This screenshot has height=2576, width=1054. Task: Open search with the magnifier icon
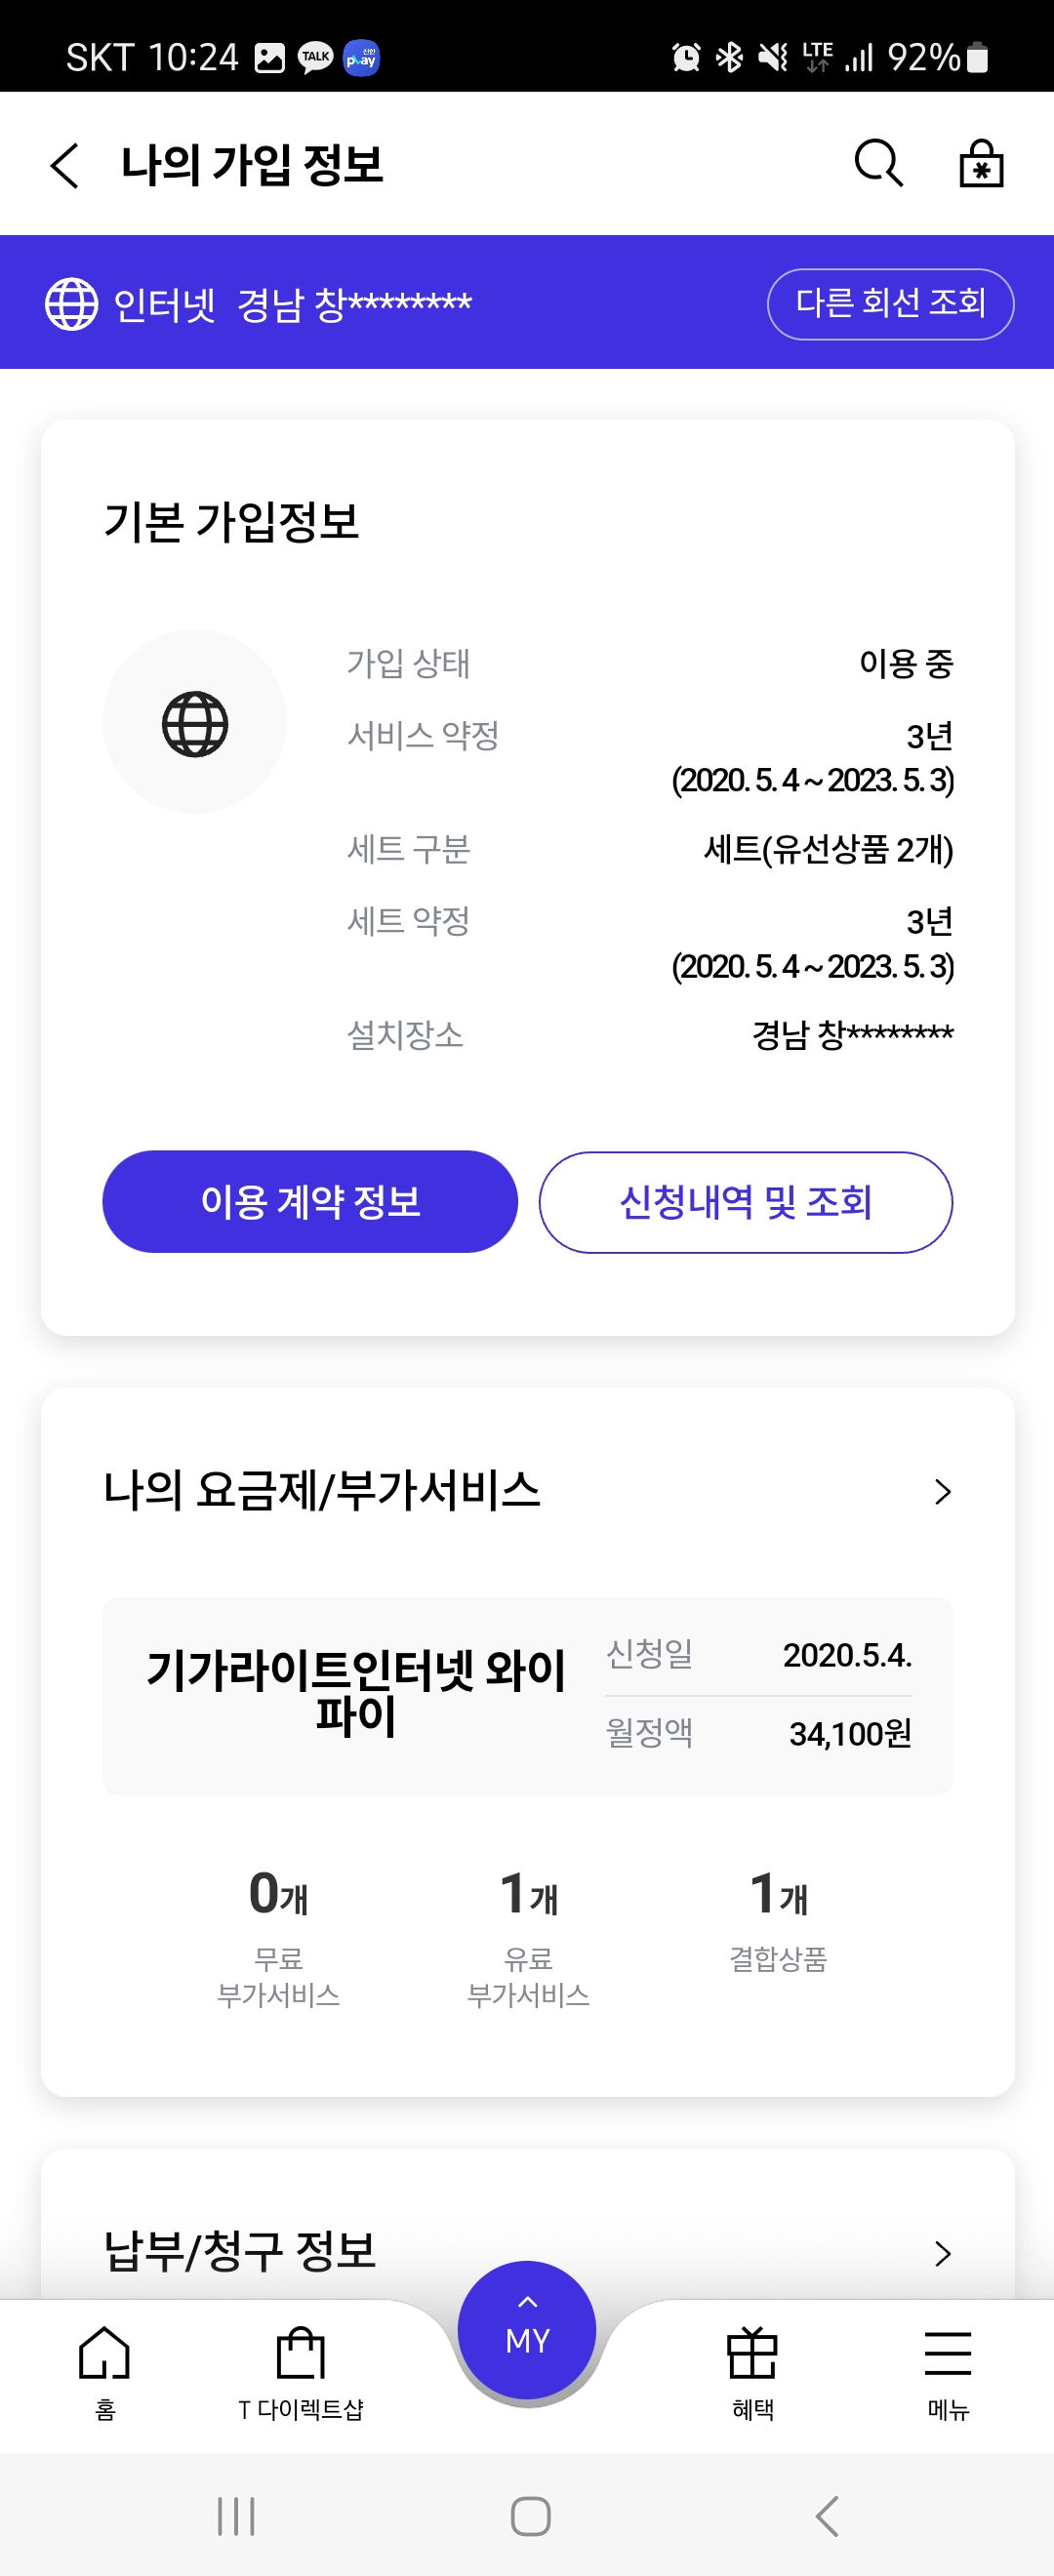879,163
